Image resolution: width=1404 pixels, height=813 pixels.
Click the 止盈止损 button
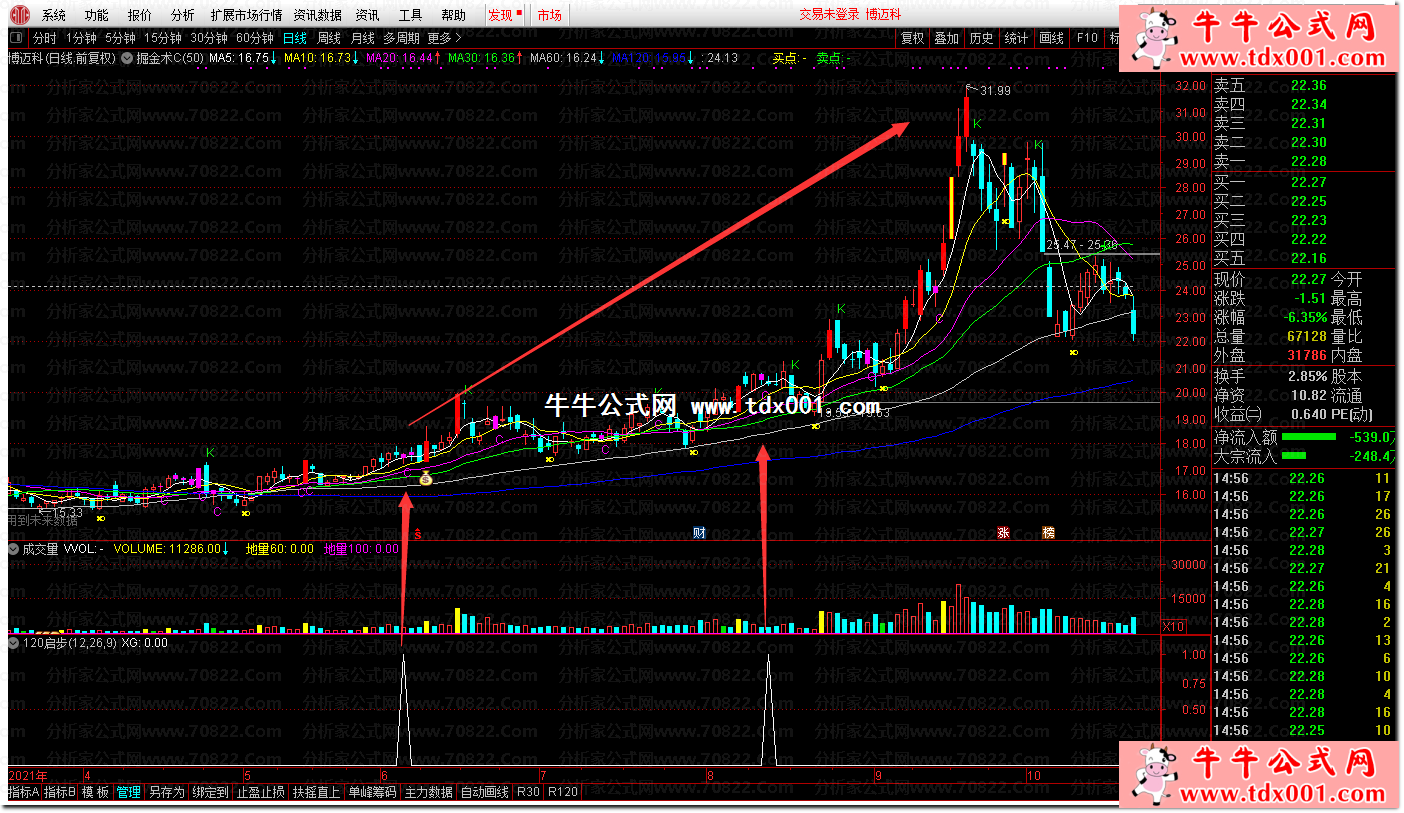pos(261,792)
